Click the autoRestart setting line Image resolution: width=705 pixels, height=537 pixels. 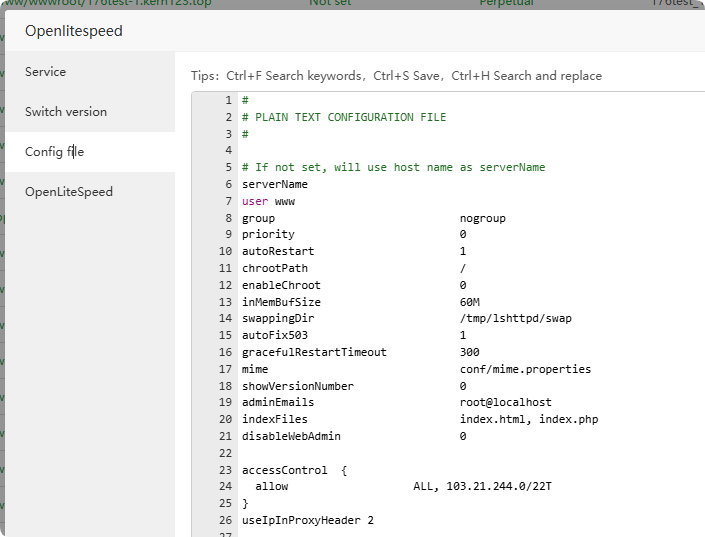pyautogui.click(x=278, y=251)
